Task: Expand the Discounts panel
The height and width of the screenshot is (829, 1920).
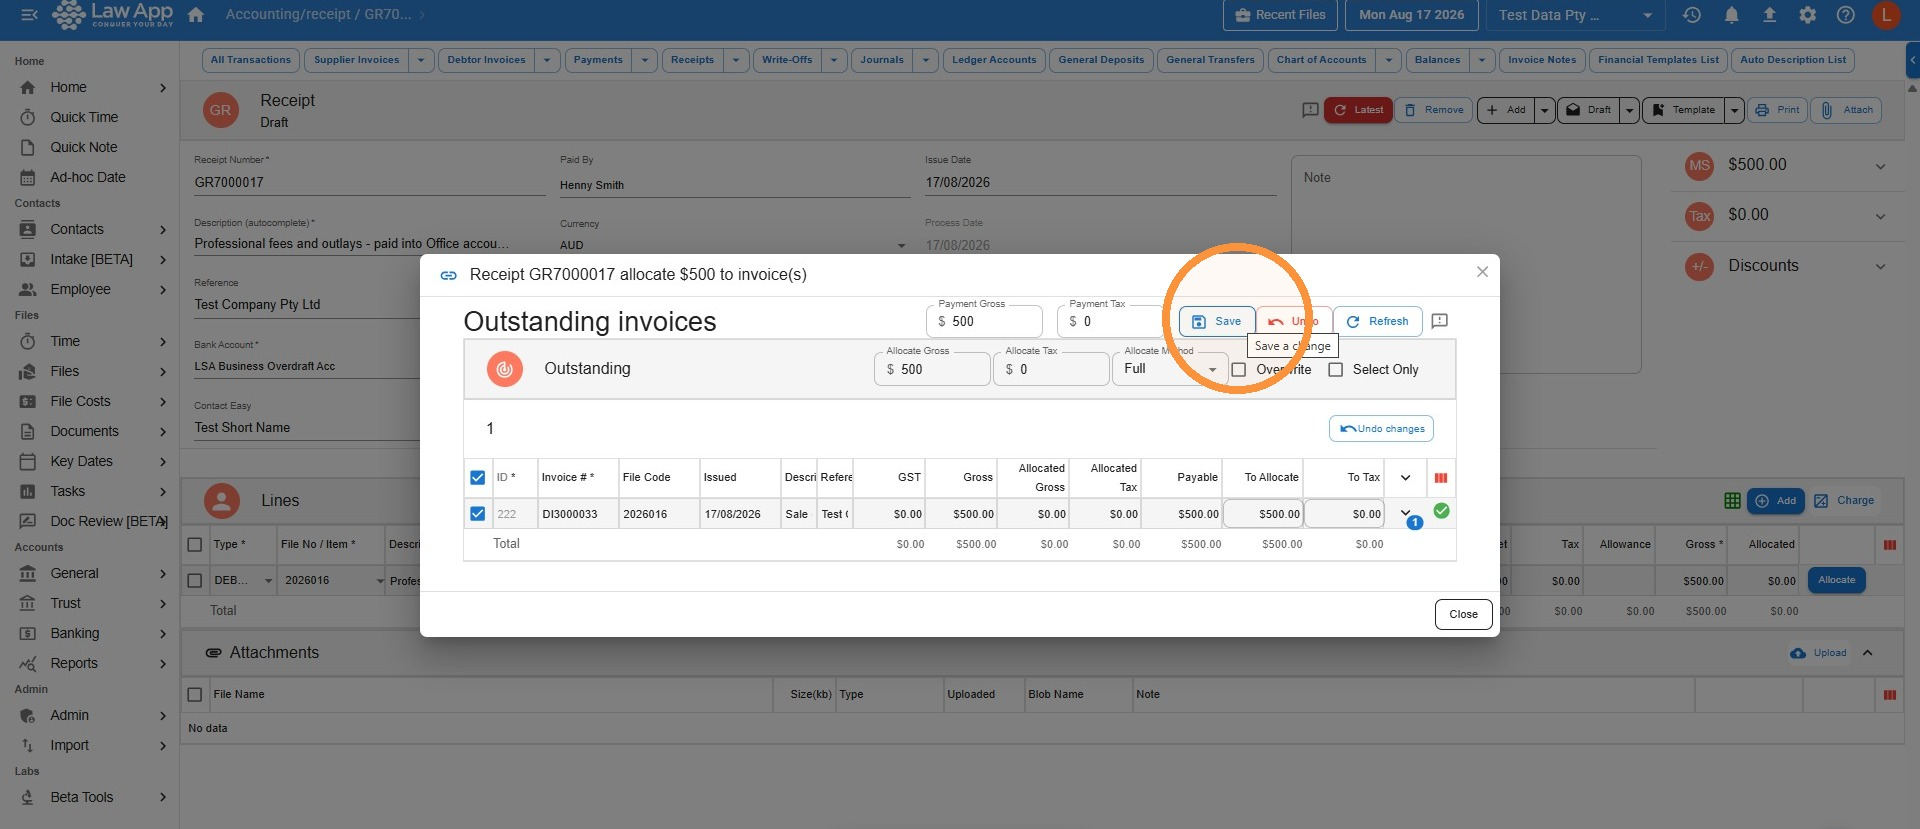Action: 1880,266
